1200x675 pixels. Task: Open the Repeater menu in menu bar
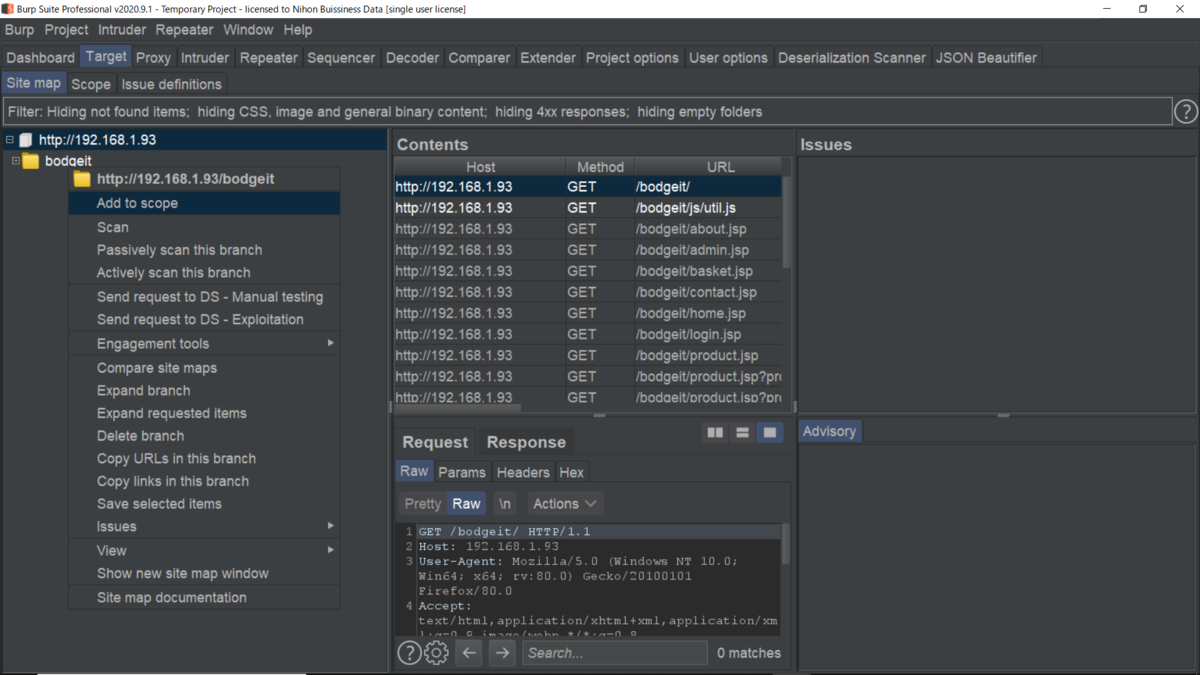pyautogui.click(x=185, y=30)
